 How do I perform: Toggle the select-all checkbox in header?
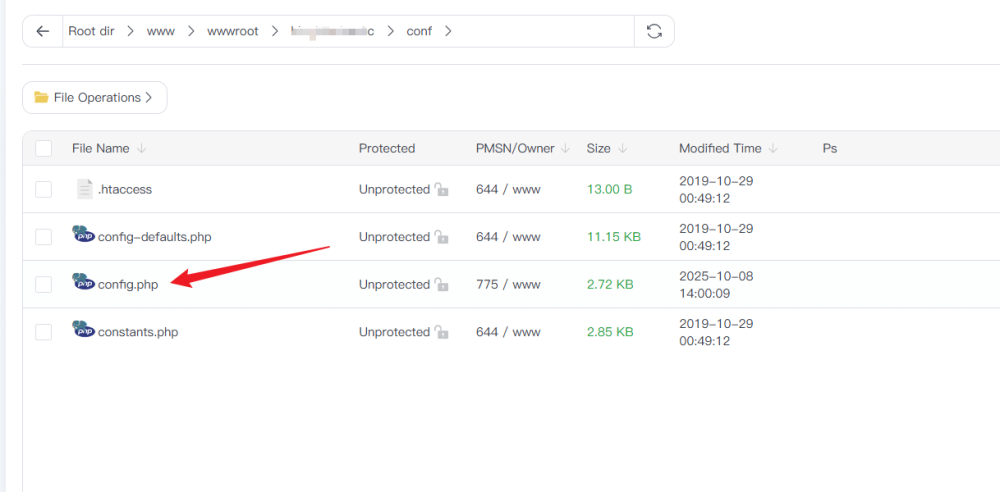(43, 148)
